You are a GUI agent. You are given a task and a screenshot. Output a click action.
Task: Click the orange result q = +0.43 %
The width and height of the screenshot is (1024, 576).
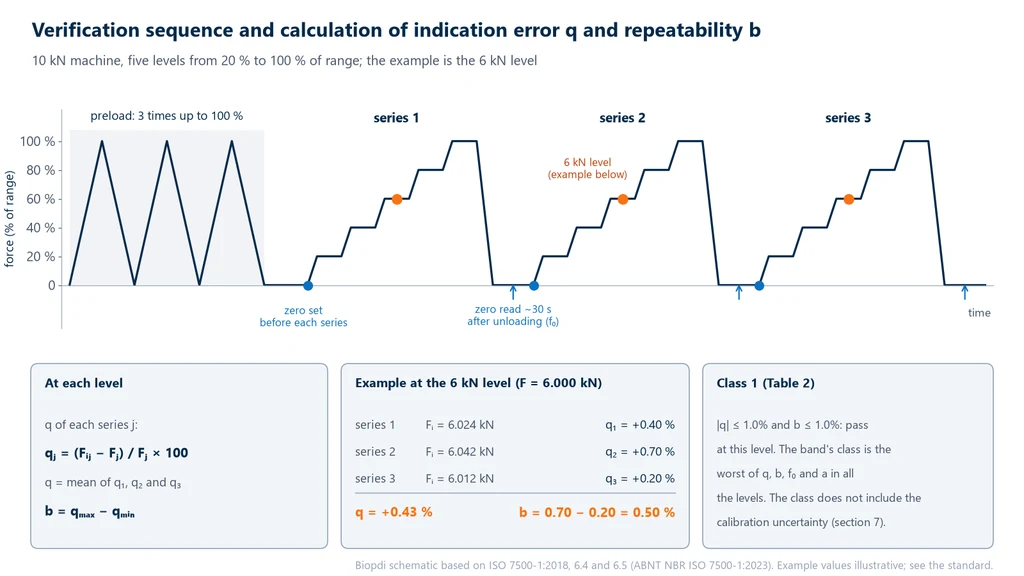tap(394, 512)
